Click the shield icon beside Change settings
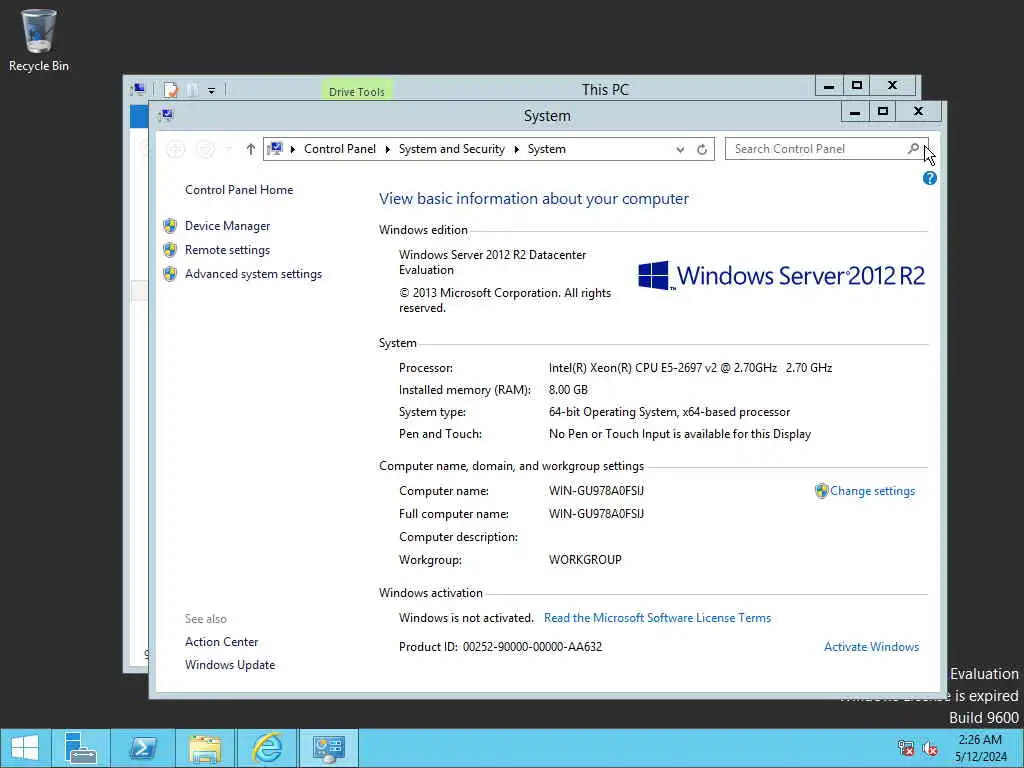The width and height of the screenshot is (1024, 768). (x=822, y=491)
